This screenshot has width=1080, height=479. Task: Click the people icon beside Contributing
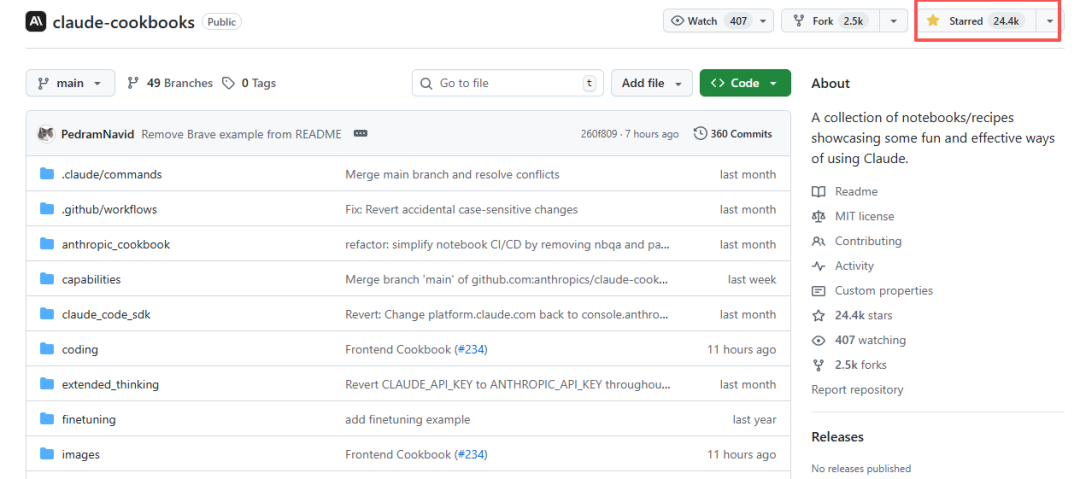818,241
